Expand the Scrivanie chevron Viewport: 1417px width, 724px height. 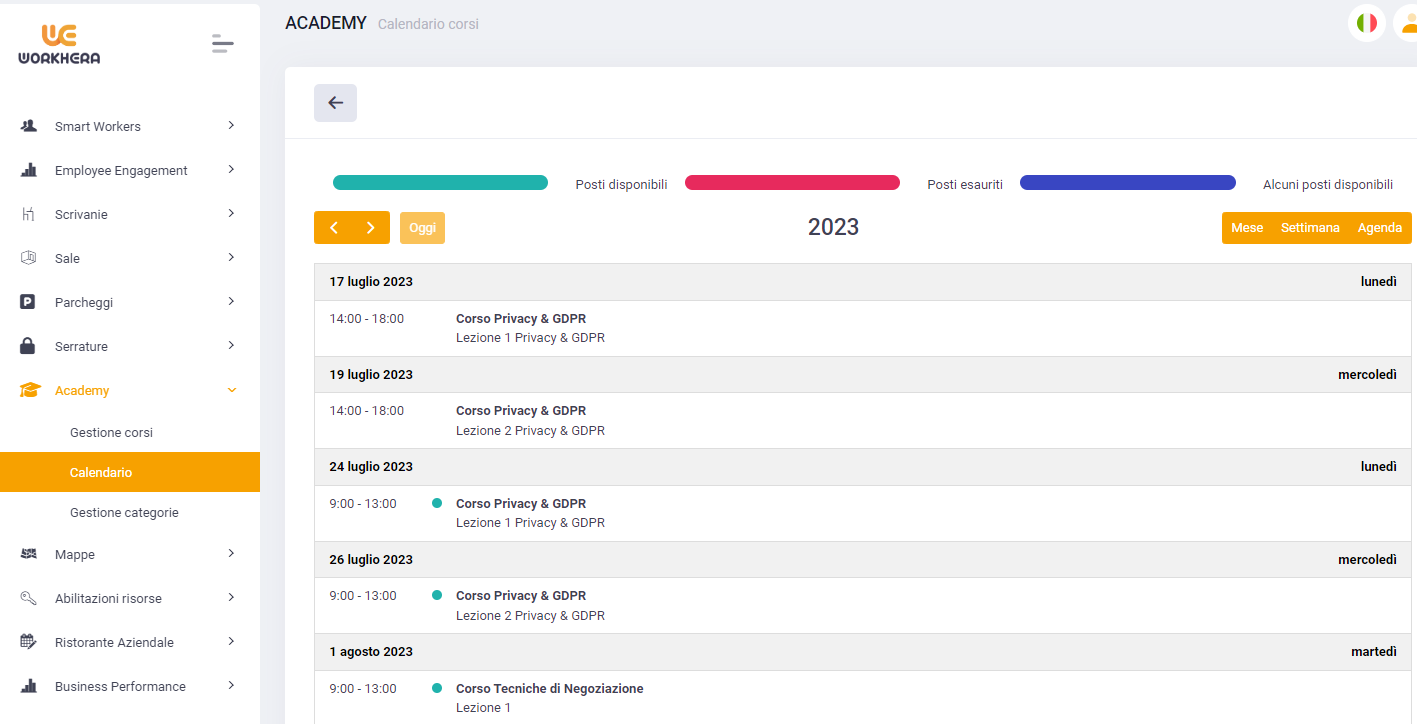coord(231,214)
